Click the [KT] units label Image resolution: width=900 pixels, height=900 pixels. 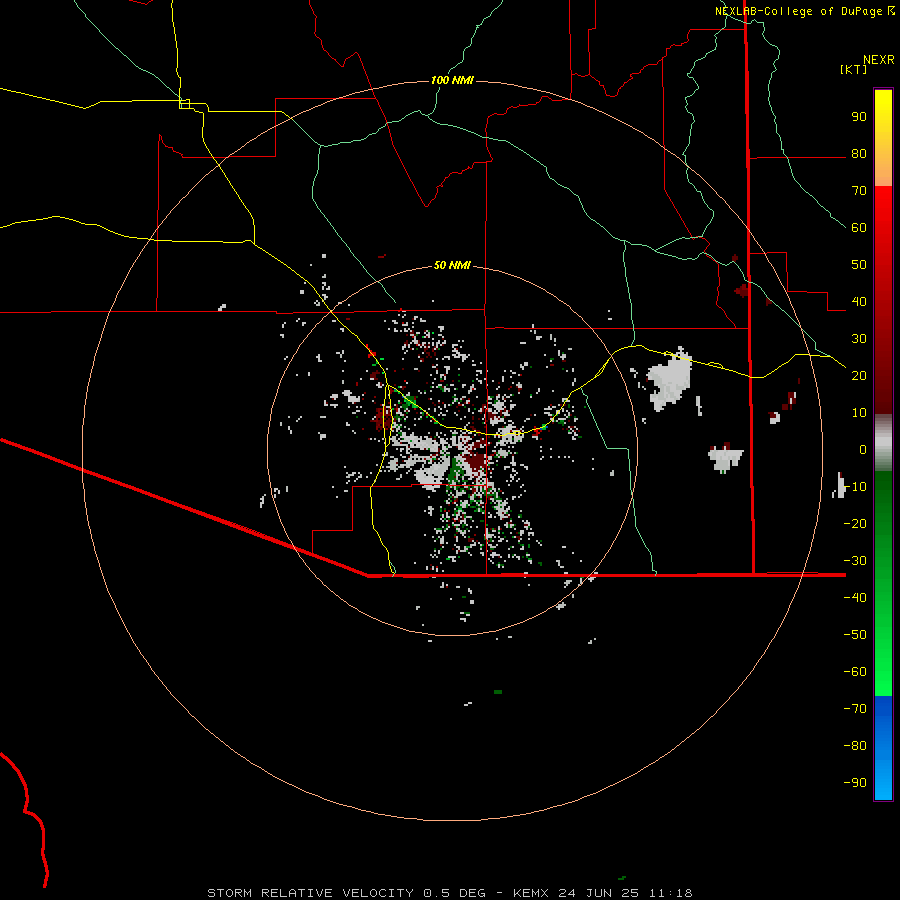pos(853,69)
